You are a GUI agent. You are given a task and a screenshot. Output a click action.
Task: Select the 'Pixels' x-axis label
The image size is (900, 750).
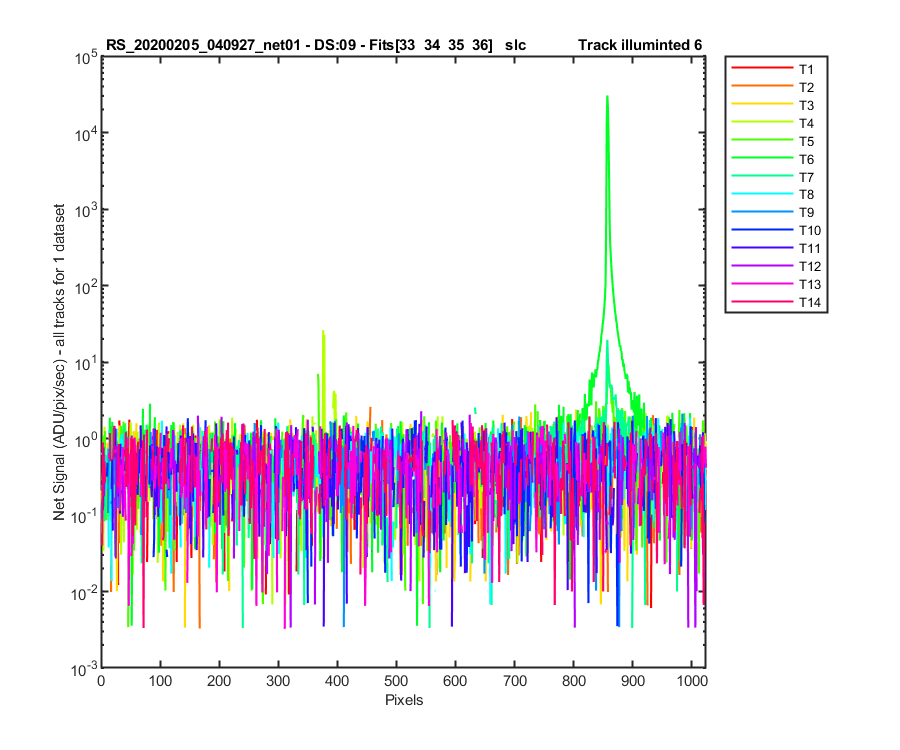click(x=404, y=700)
